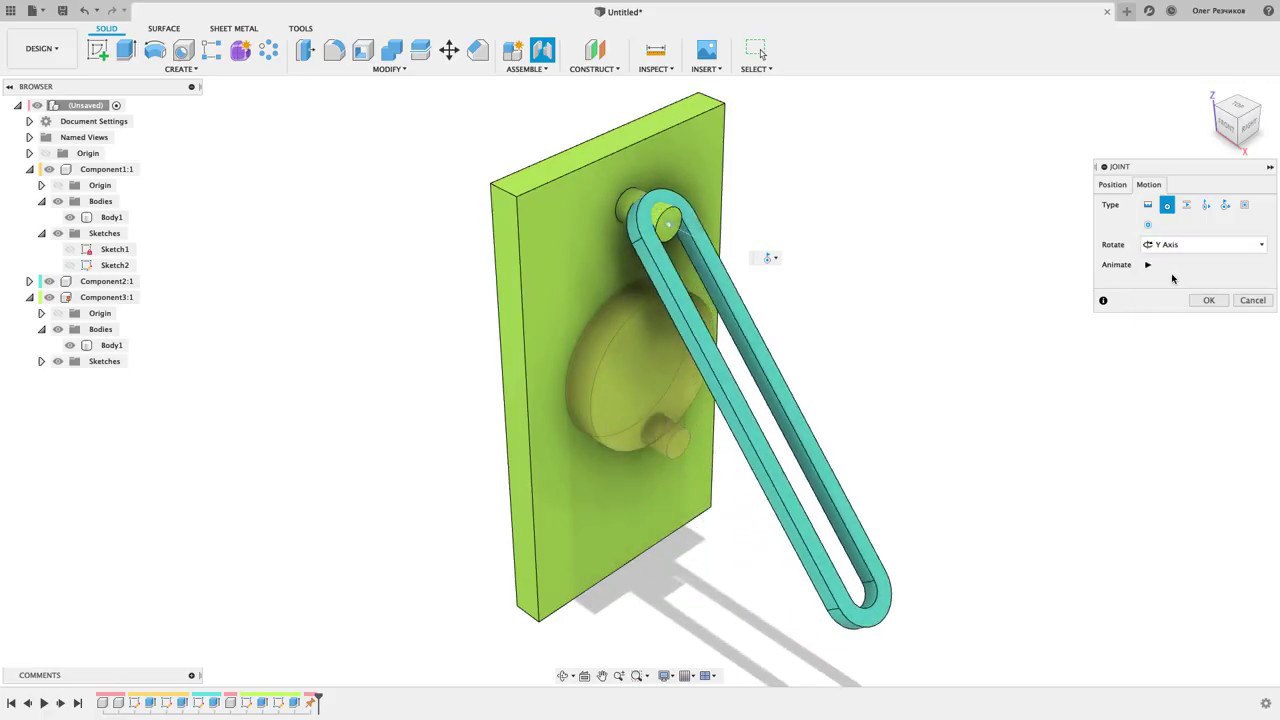Click Cancel in the Joint dialog
This screenshot has height=720, width=1280.
click(x=1252, y=300)
